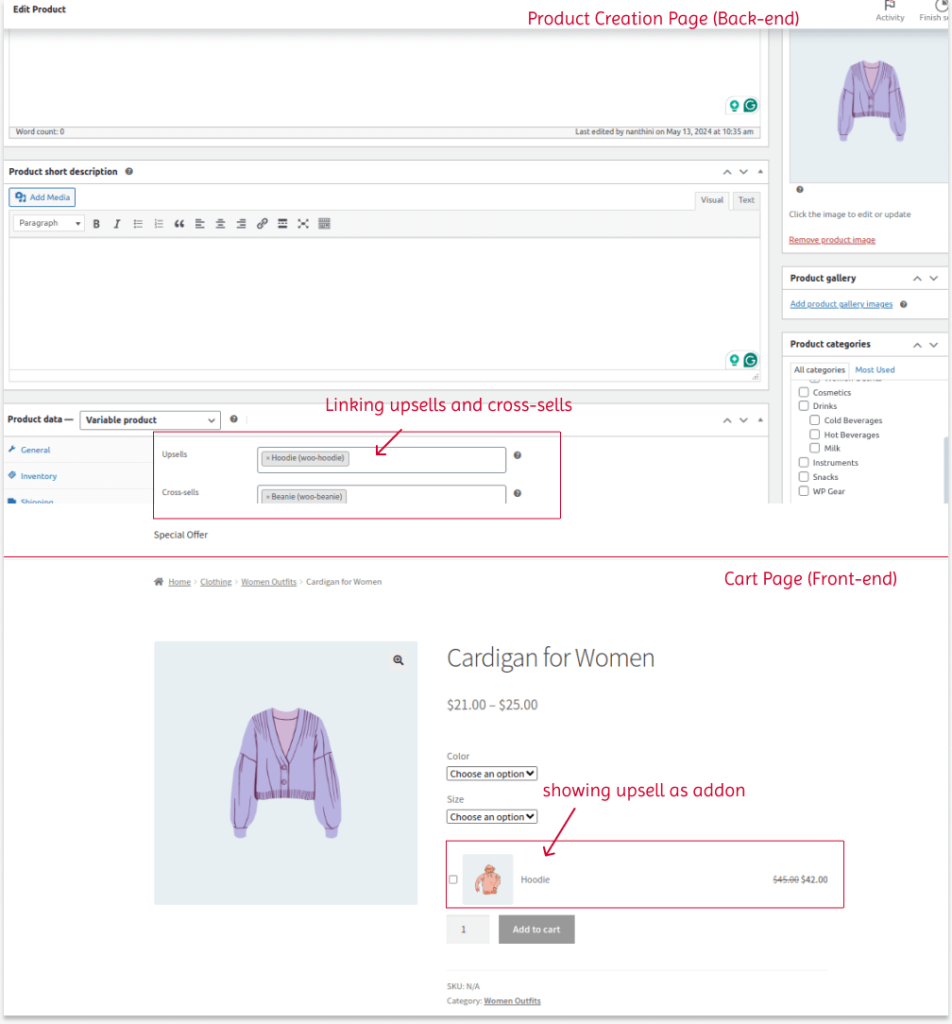Click Remove product image link
Image resolution: width=952 pixels, height=1024 pixels.
pos(832,240)
